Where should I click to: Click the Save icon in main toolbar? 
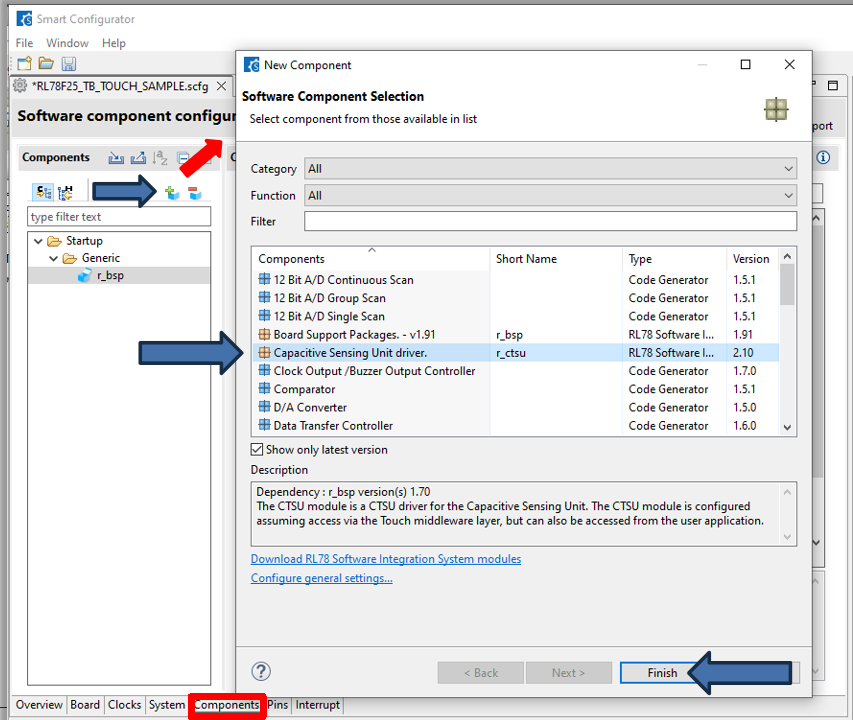click(68, 64)
